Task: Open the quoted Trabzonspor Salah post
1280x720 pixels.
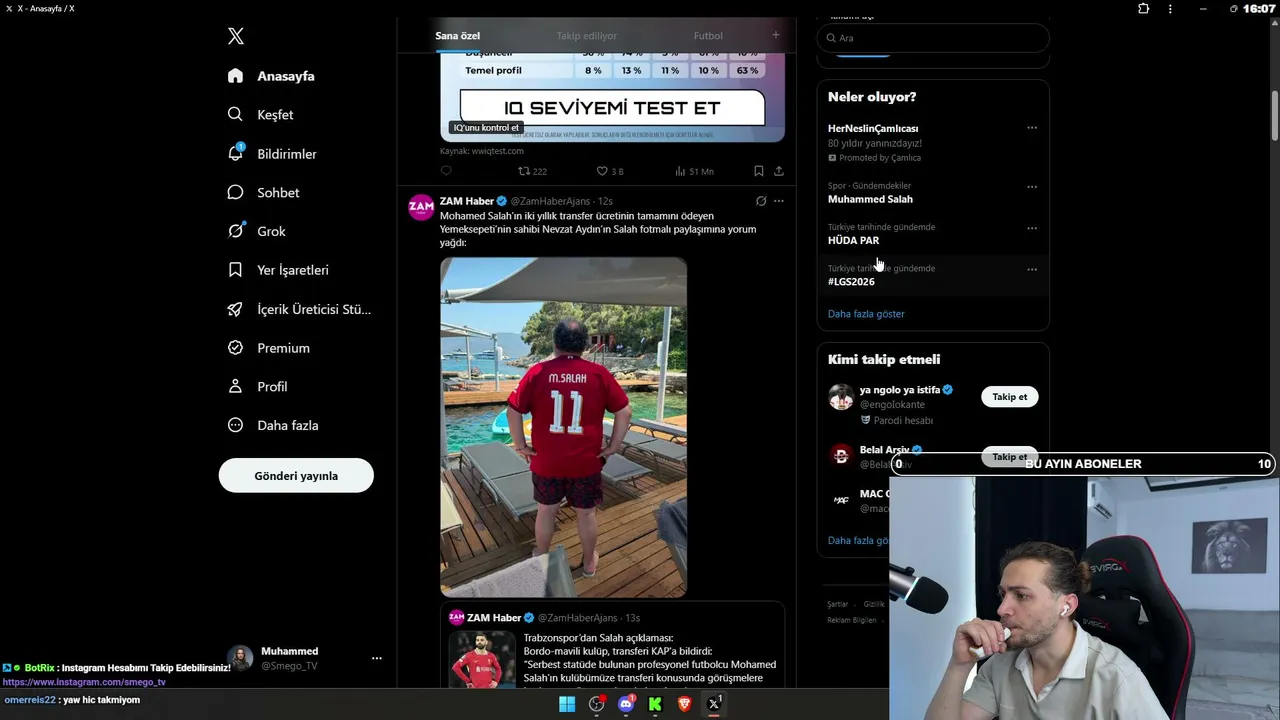Action: pos(612,645)
